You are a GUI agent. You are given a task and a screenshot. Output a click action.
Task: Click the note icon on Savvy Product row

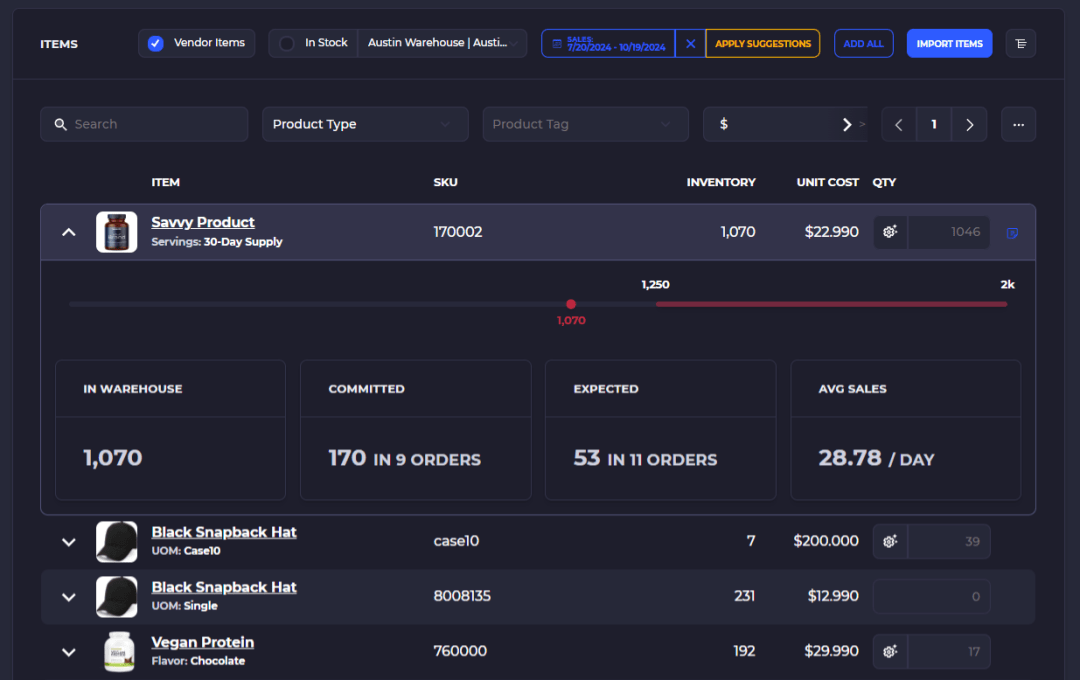[x=1012, y=233]
